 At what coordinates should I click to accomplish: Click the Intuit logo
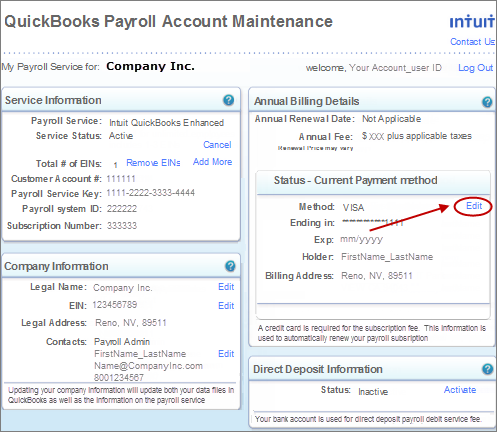pyautogui.click(x=472, y=21)
